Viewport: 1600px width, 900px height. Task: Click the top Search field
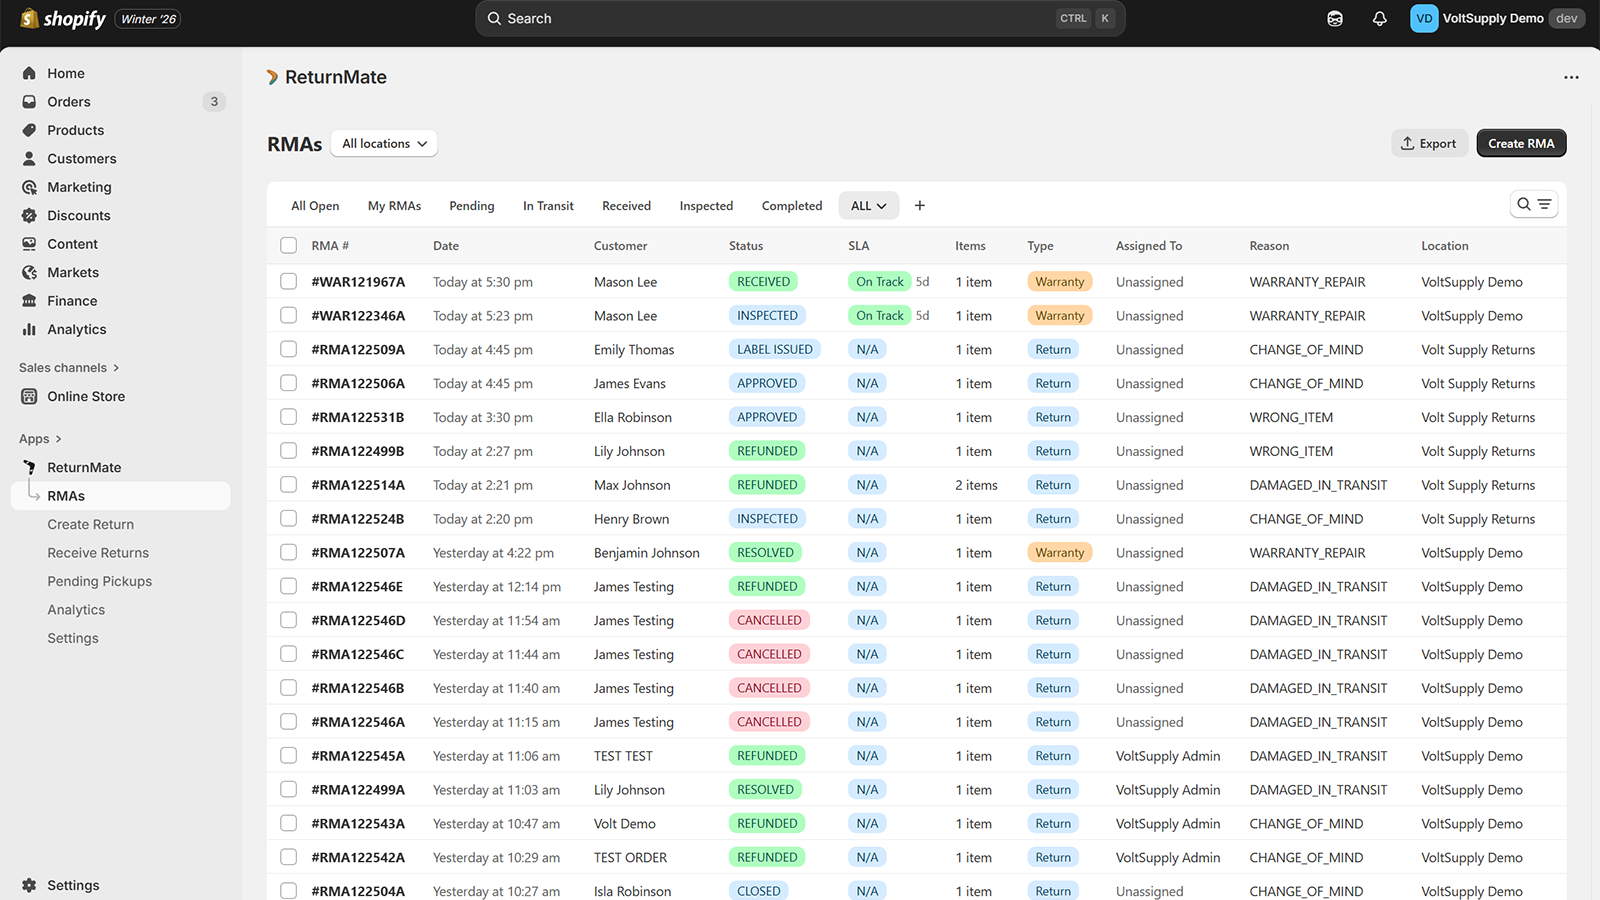[800, 18]
